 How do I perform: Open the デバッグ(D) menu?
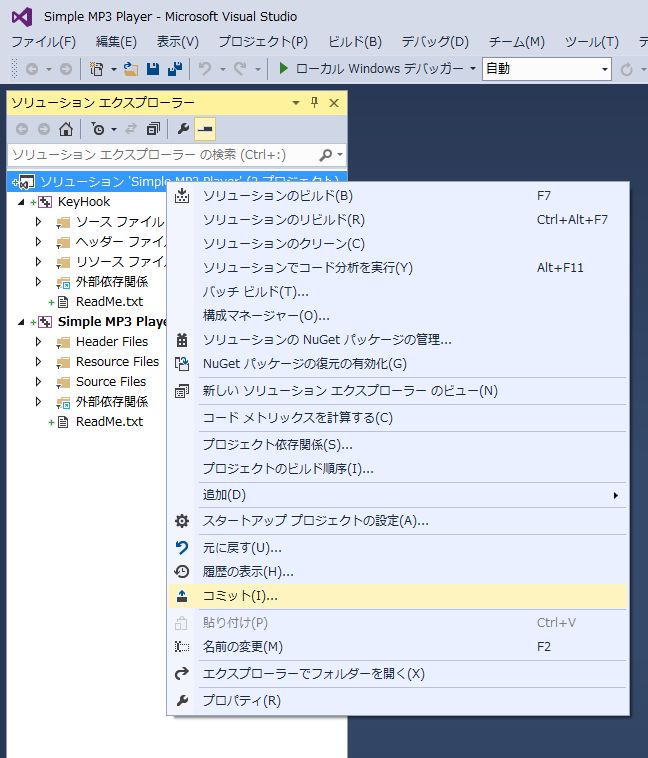click(x=435, y=42)
